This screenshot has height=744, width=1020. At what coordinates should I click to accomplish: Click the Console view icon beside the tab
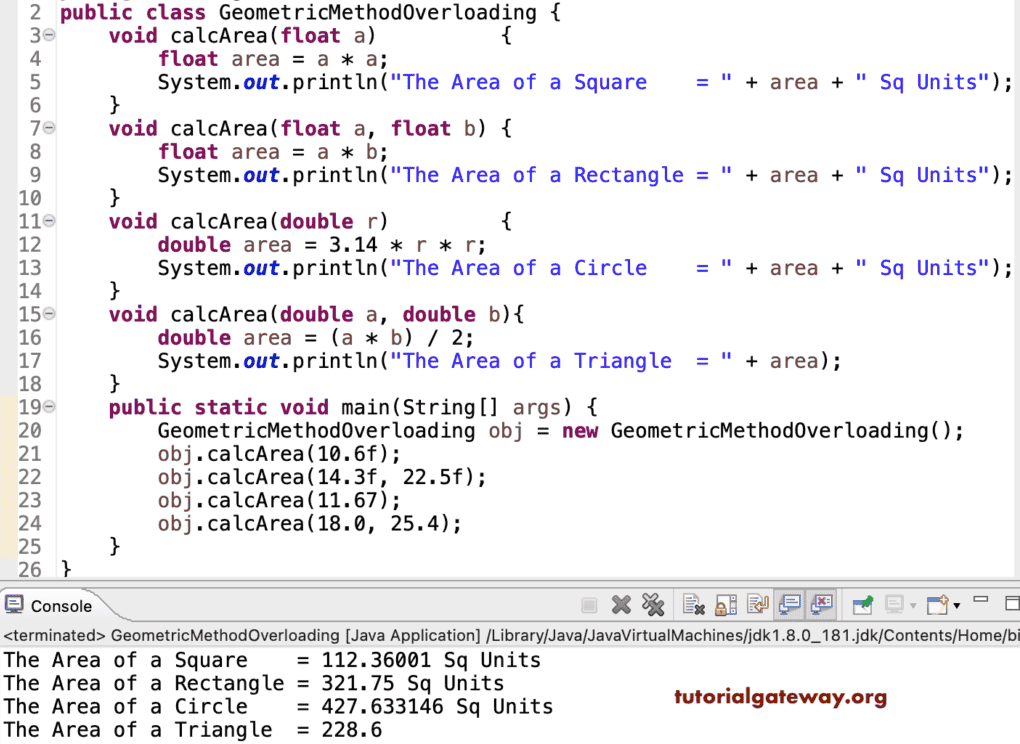pos(14,604)
